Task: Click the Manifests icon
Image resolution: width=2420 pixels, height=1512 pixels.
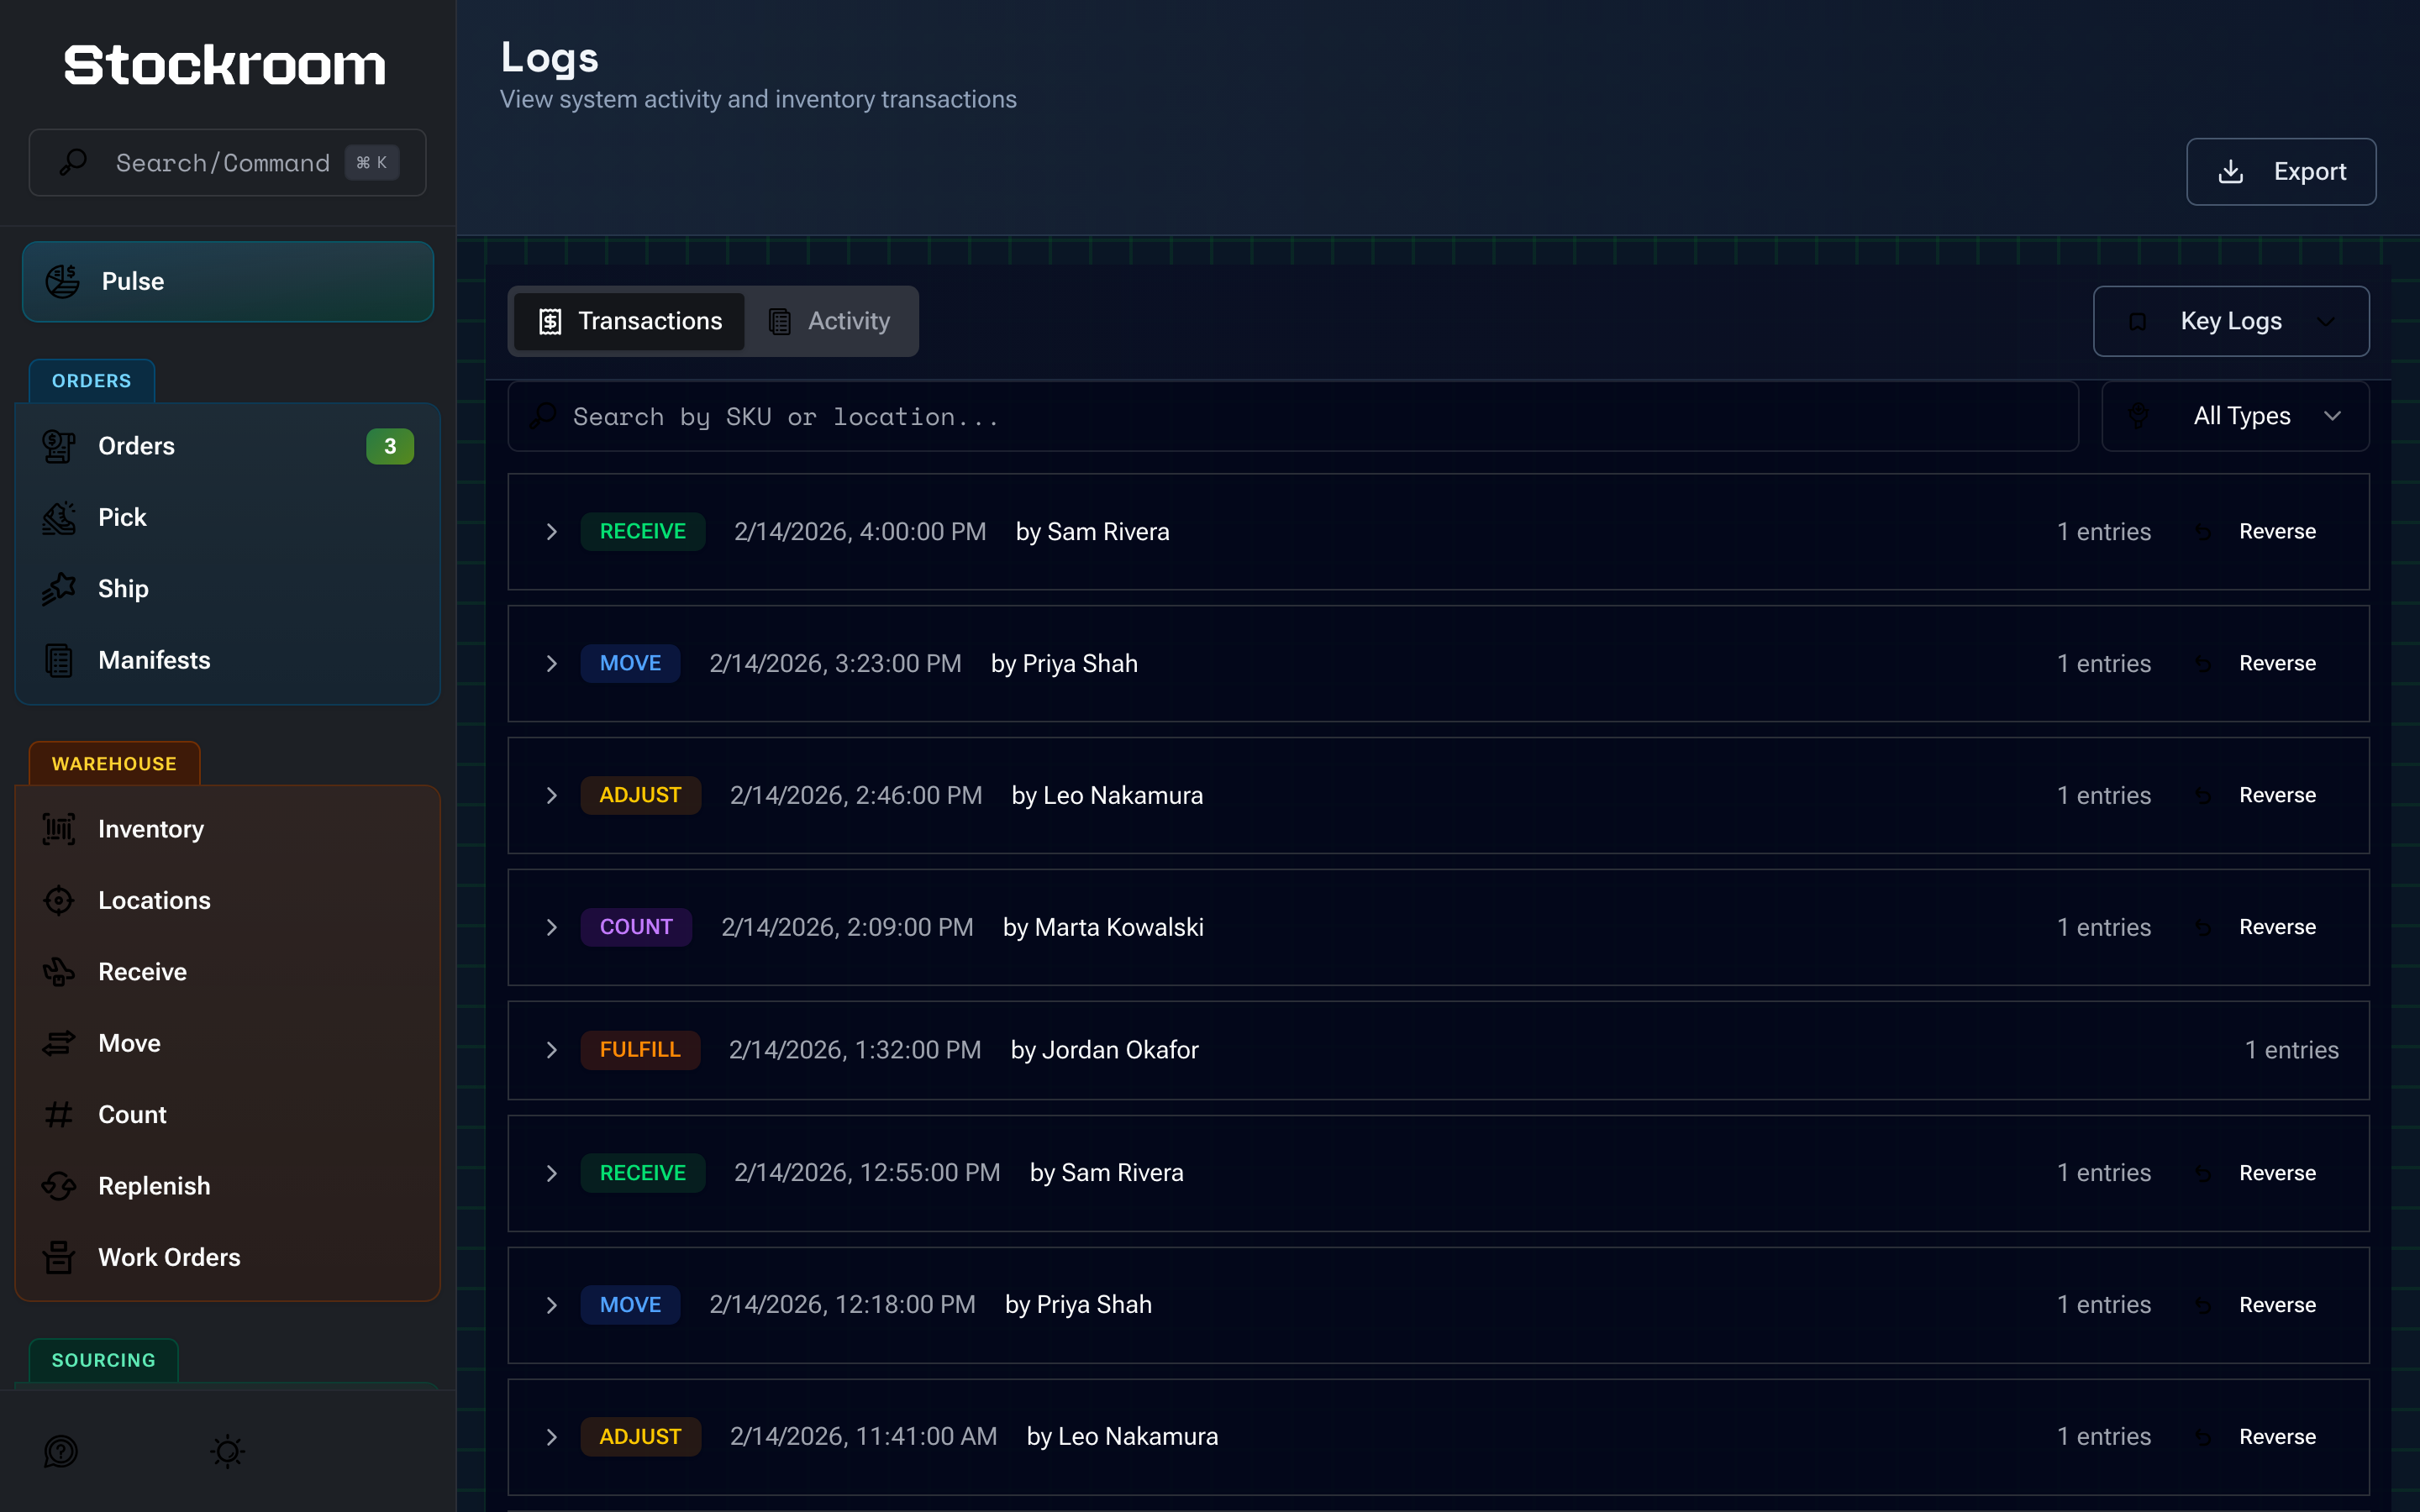Action: click(x=59, y=661)
